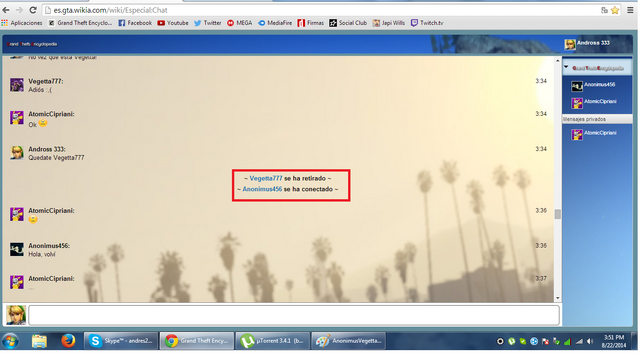Click the safely remove hardware tray icon
This screenshot has height=360, width=640.
click(x=556, y=341)
